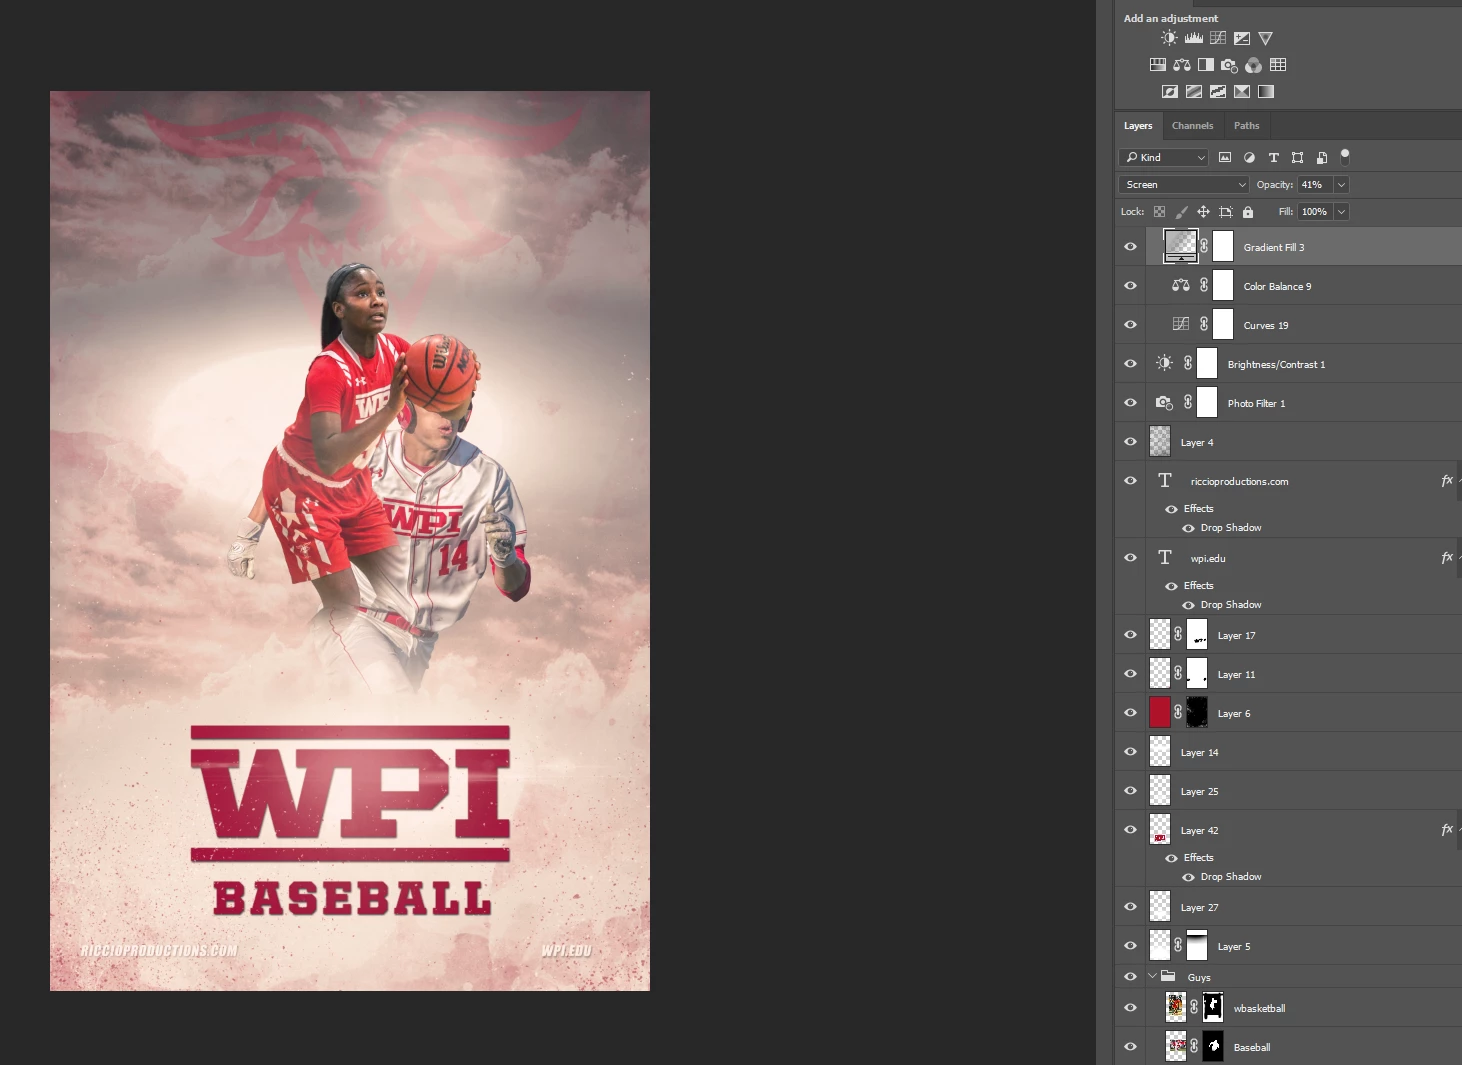Add a Black & White adjustment

pos(1206,65)
